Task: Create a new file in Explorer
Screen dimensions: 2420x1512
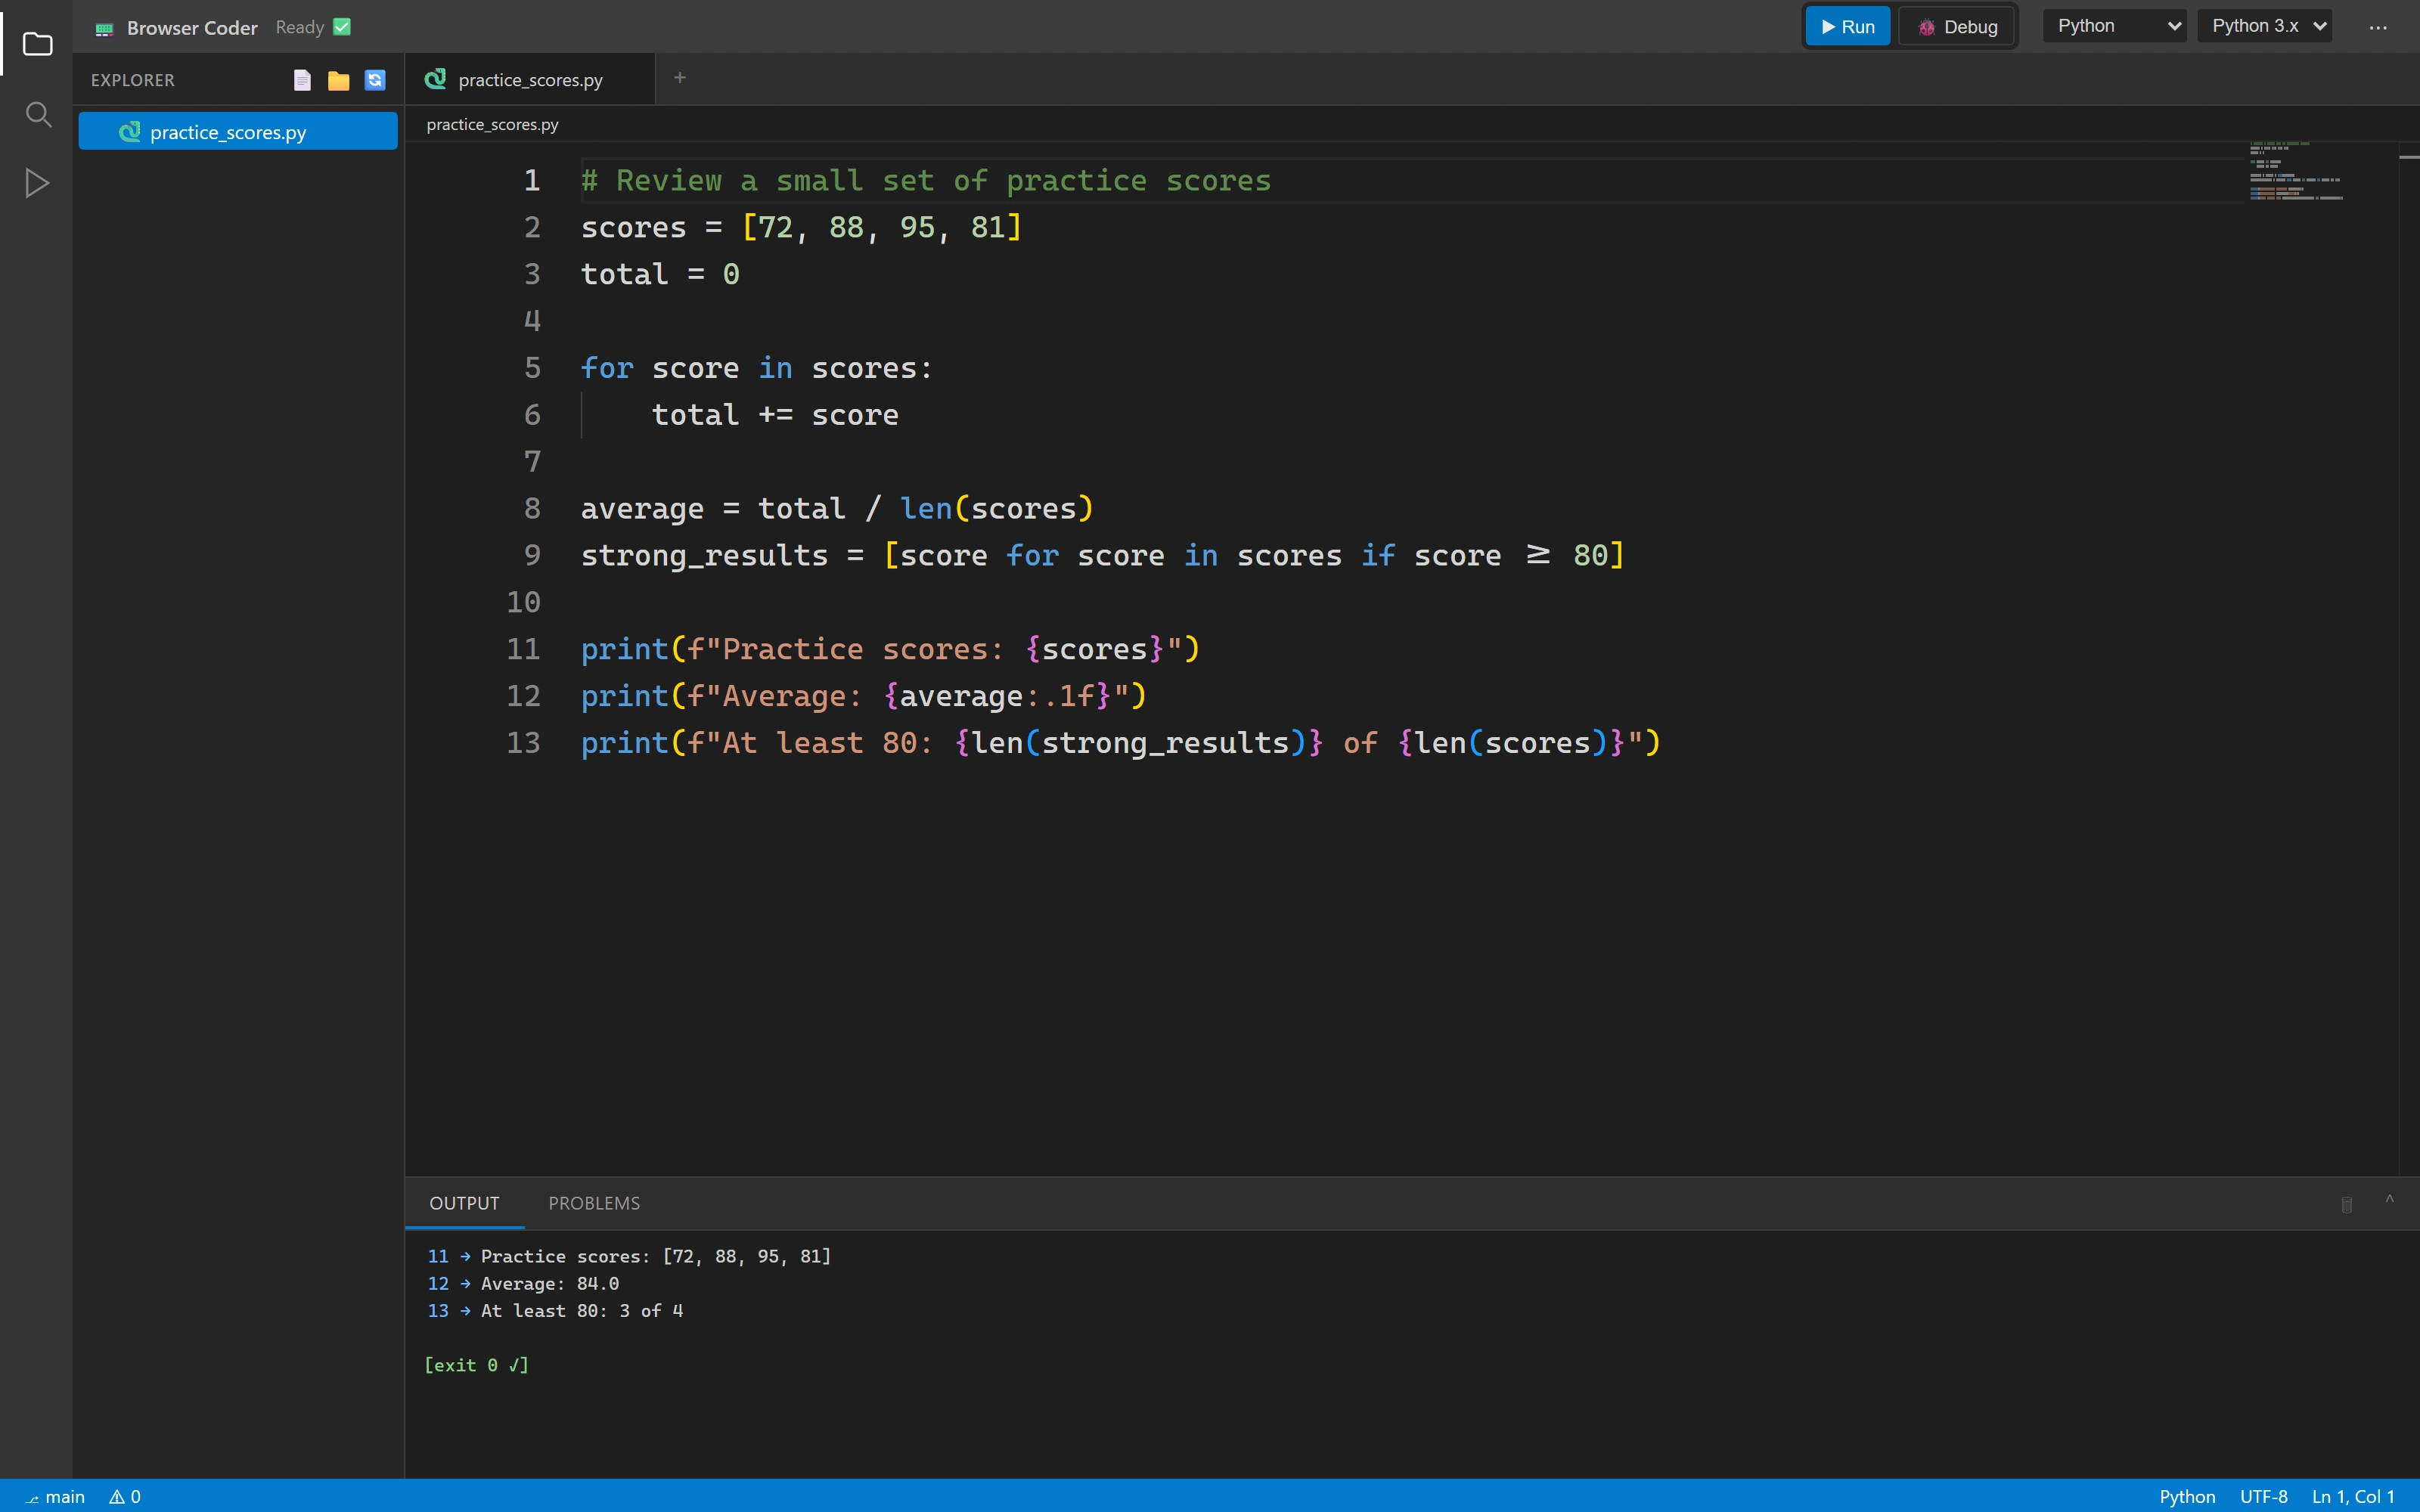Action: coord(302,80)
